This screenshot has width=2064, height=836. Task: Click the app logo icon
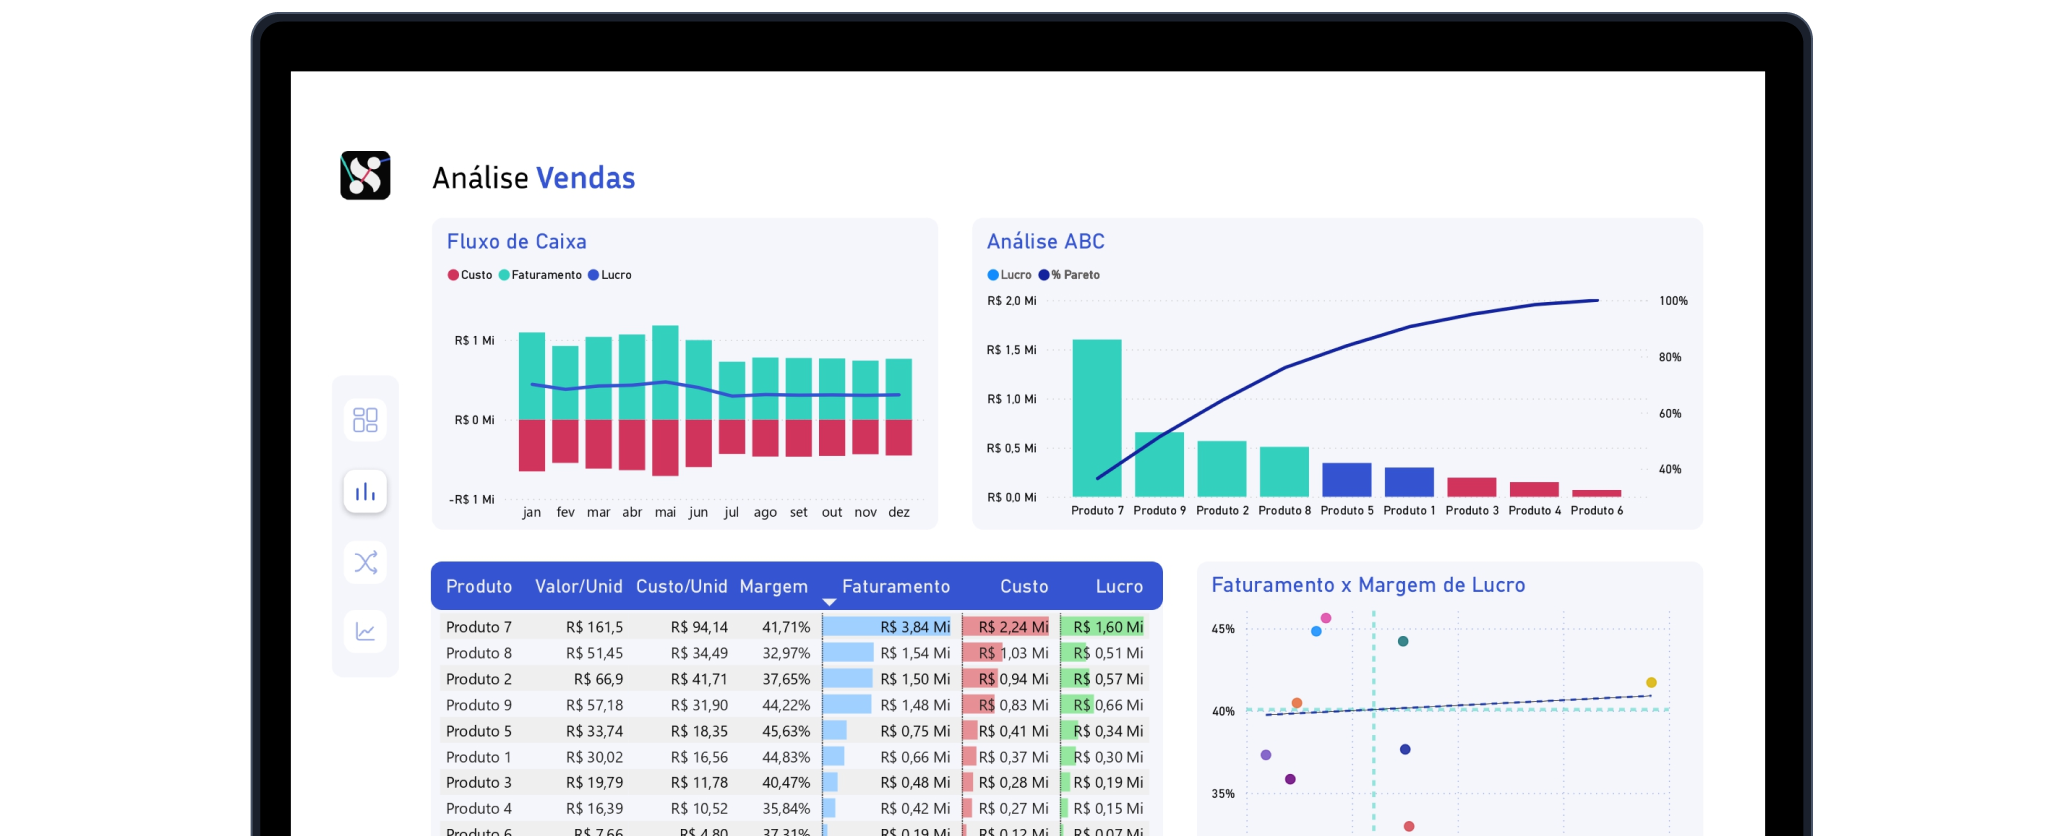pyautogui.click(x=365, y=175)
